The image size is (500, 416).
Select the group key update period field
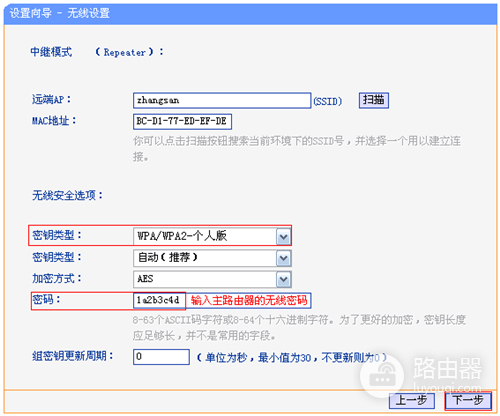pyautogui.click(x=161, y=357)
